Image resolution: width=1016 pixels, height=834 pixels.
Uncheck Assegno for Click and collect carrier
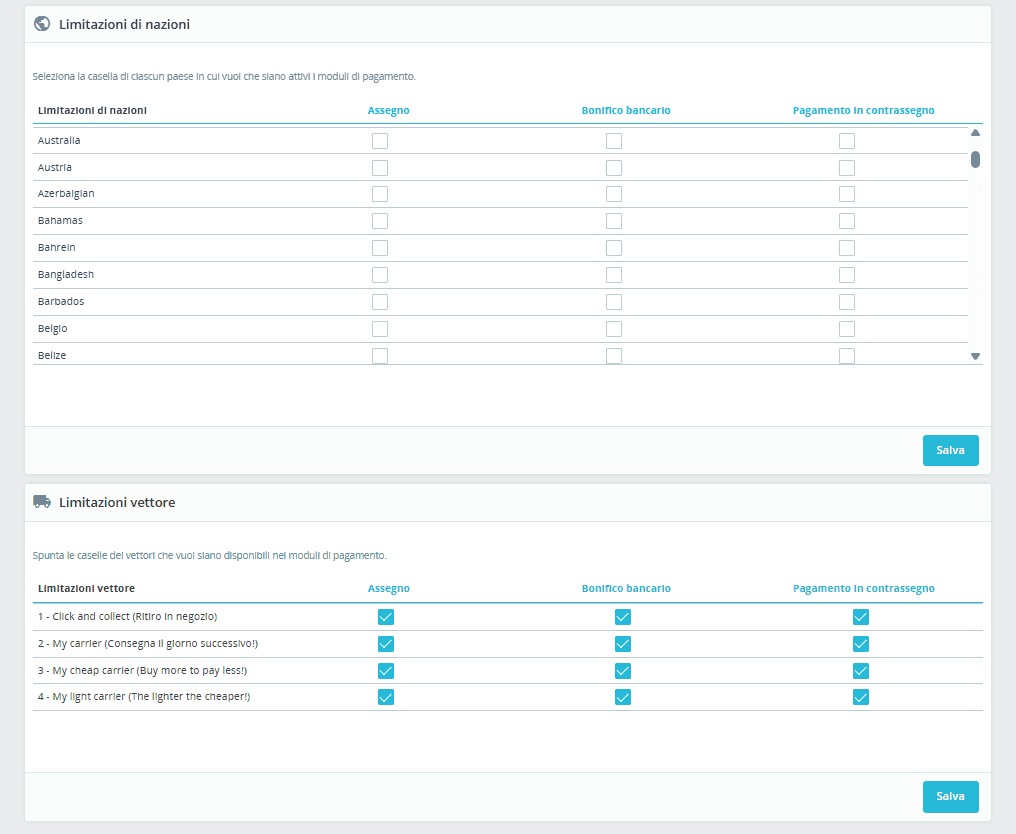pyautogui.click(x=386, y=617)
